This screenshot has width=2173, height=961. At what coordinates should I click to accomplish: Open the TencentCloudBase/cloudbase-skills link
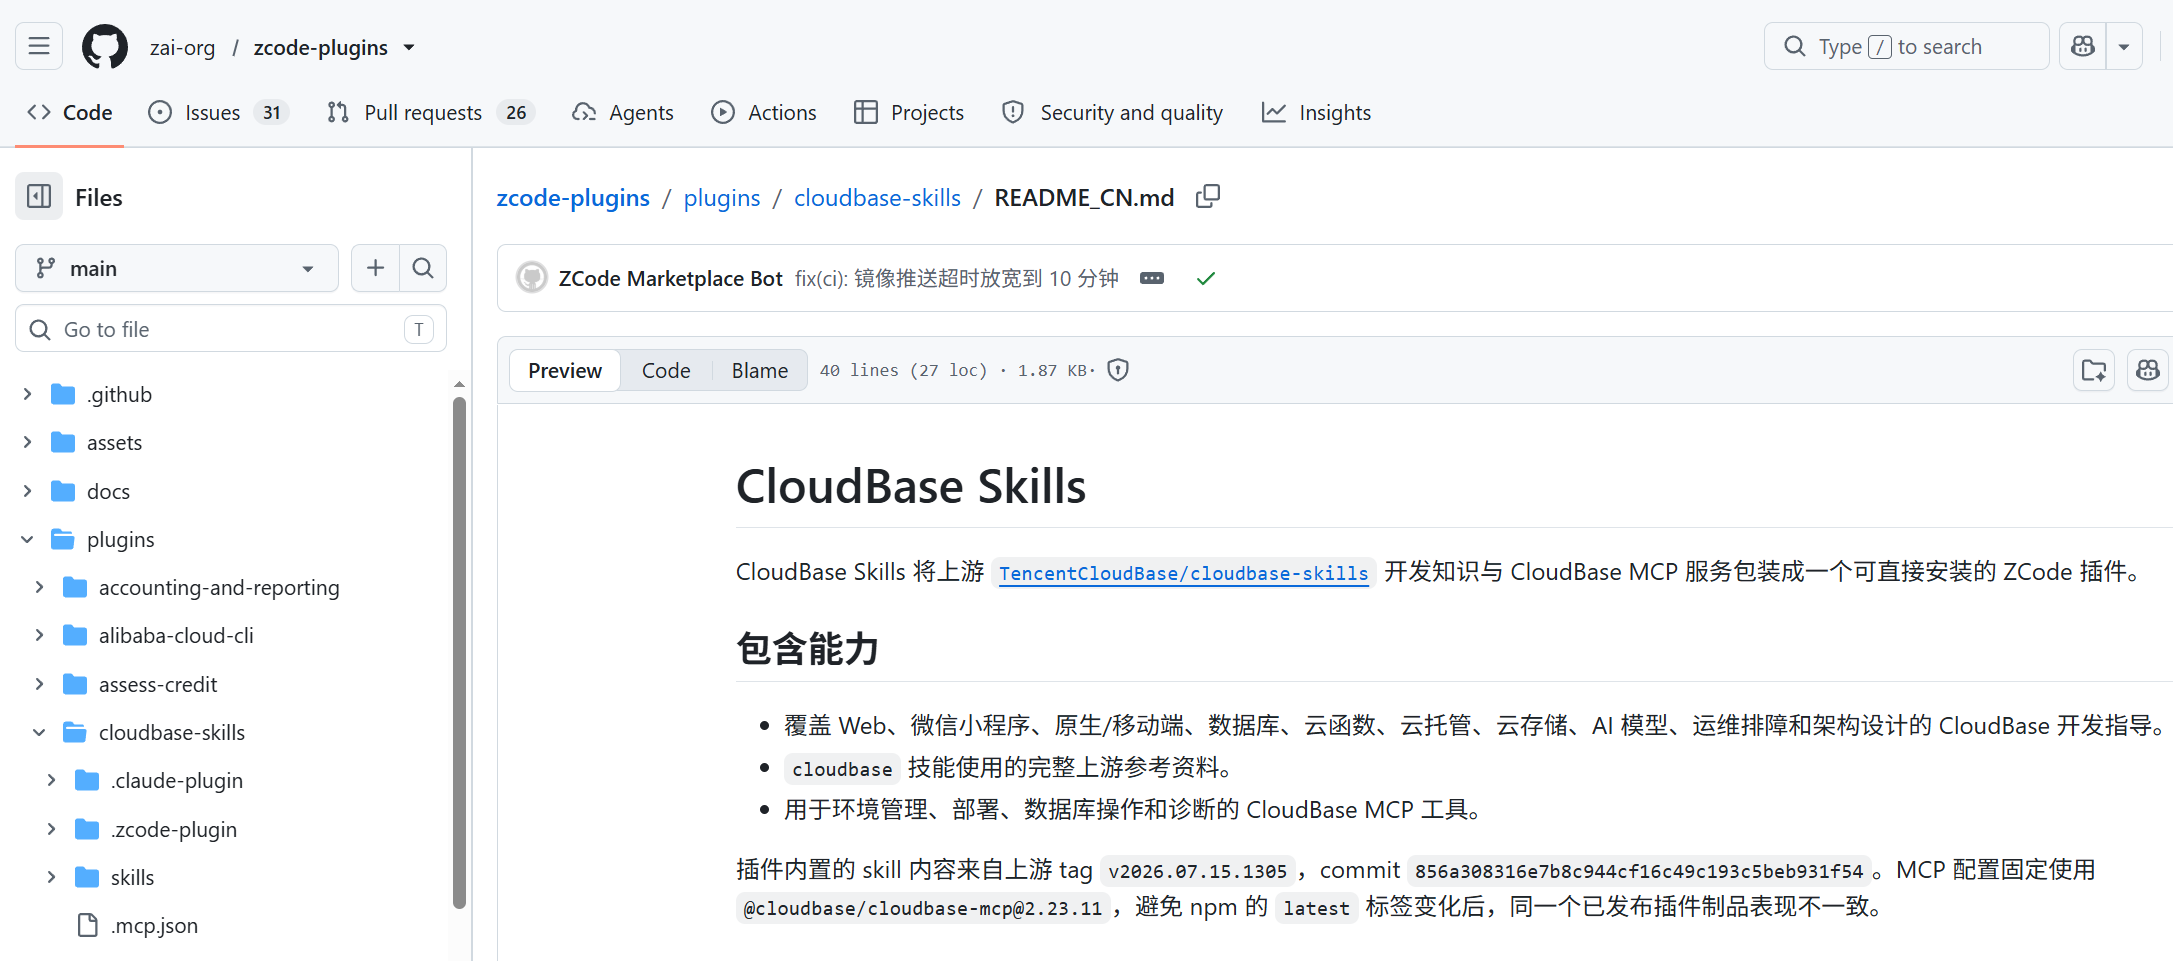coord(1184,573)
